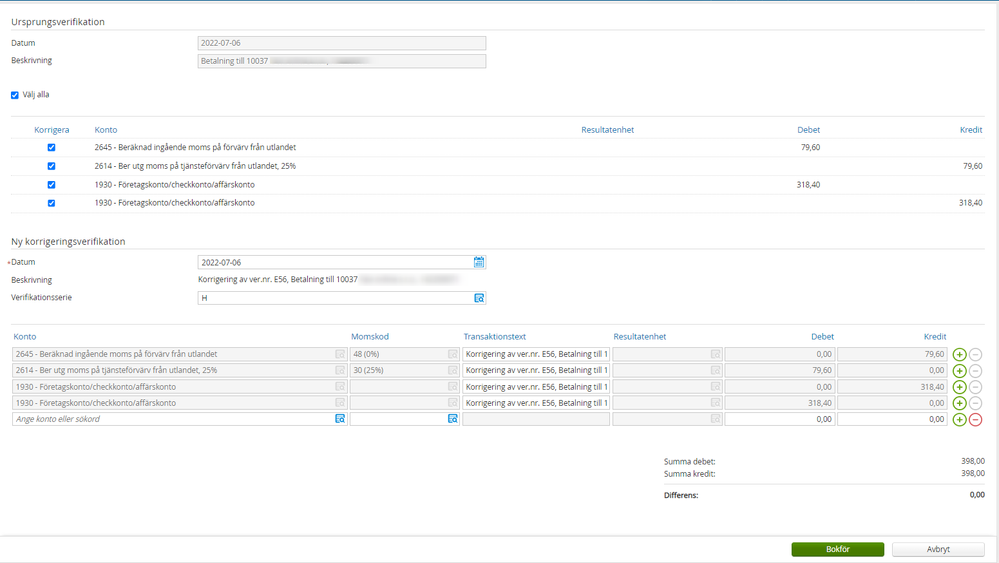
Task: Click the Kredit field in the empty row
Action: coord(891,420)
